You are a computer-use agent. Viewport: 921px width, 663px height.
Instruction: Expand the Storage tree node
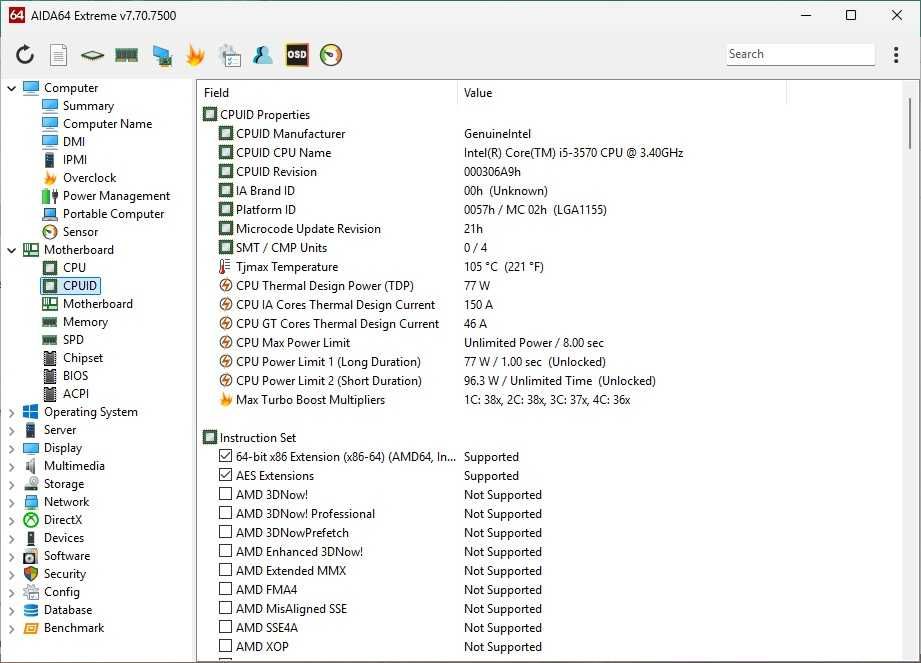[11, 484]
